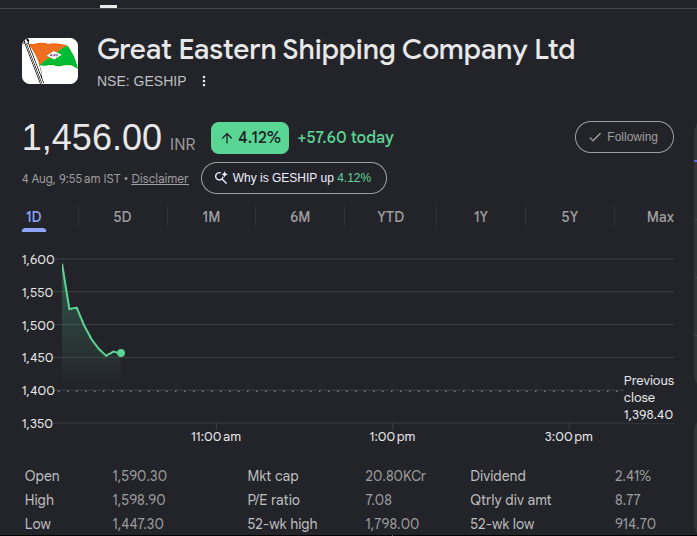
Task: Click the Dividend label
Action: (x=498, y=476)
